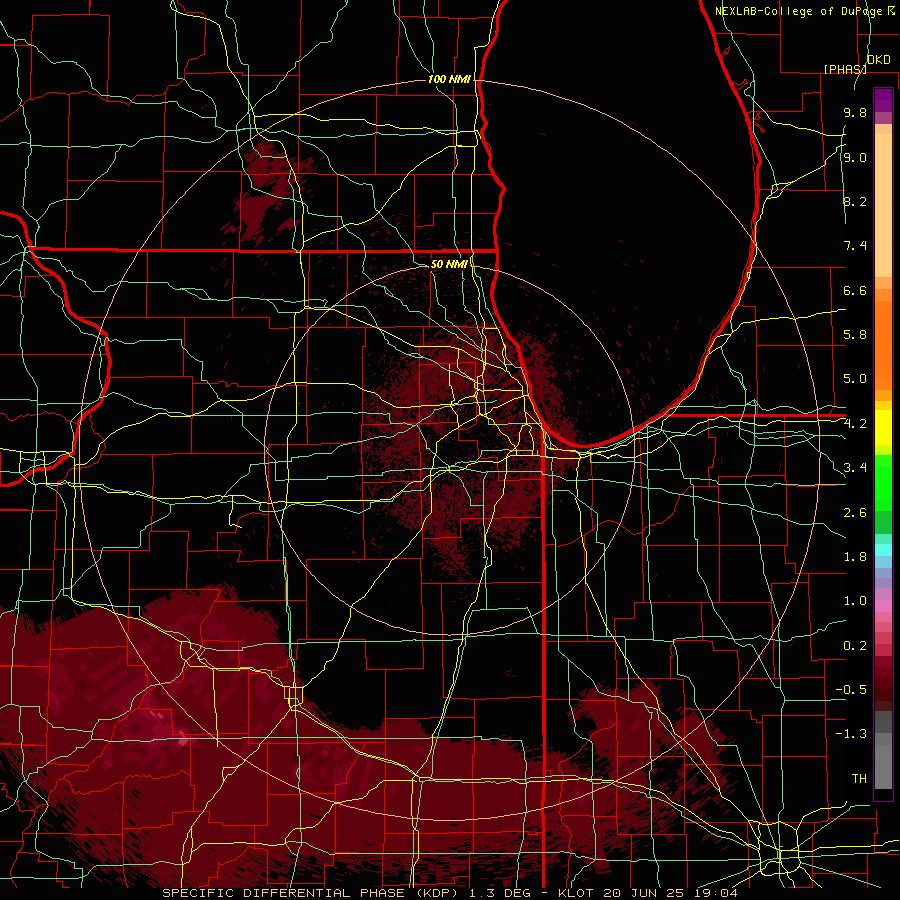Click the 50 NMI range ring label
The height and width of the screenshot is (900, 900).
tap(449, 264)
